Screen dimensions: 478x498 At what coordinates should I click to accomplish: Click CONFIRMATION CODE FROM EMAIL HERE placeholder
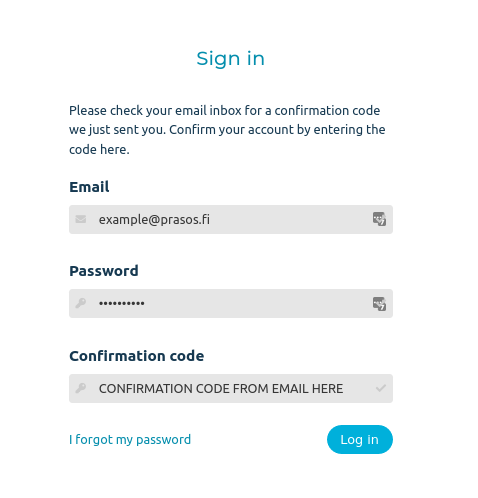(221, 389)
